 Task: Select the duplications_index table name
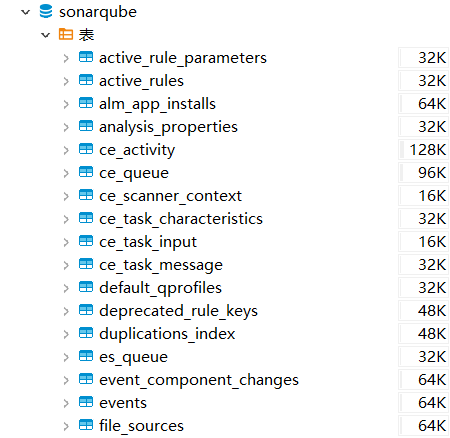pyautogui.click(x=167, y=334)
